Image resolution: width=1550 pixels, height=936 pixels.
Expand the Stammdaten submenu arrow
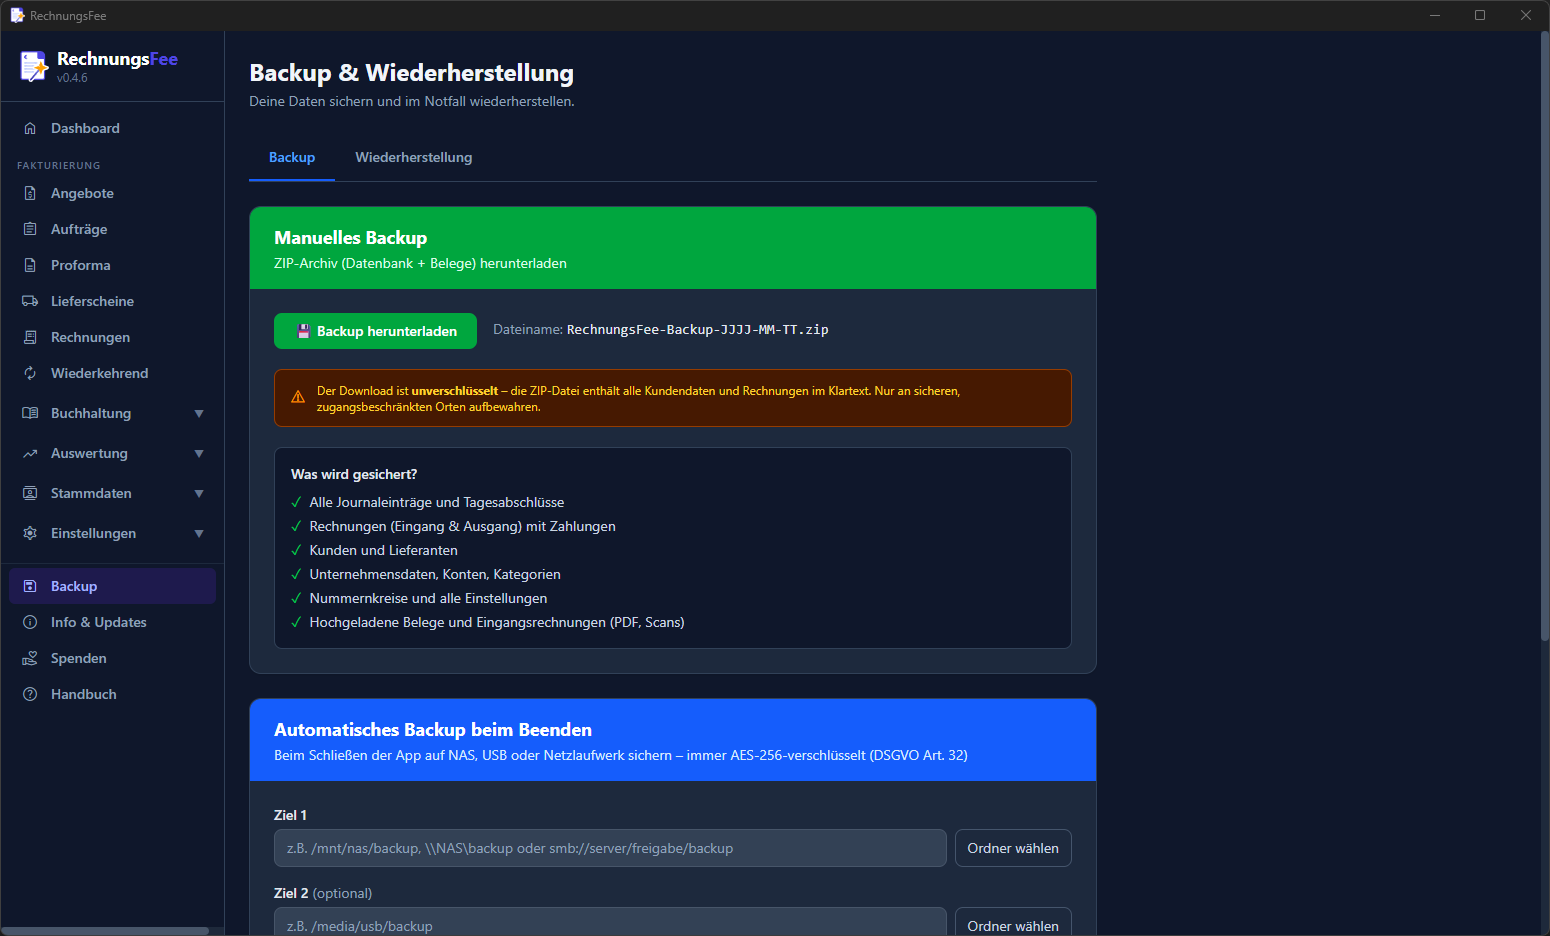[x=199, y=493]
